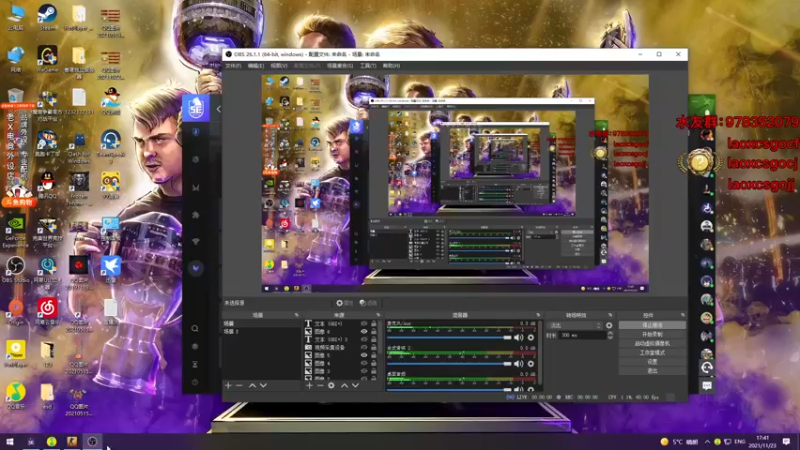Open first mixer channel gear settings
The width and height of the screenshot is (800, 450).
[531, 337]
